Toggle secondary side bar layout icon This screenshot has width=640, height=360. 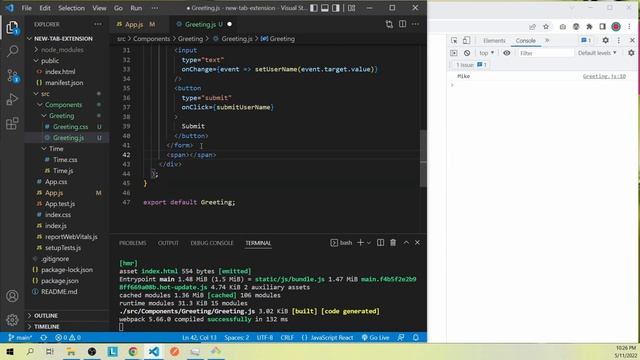pos(336,8)
